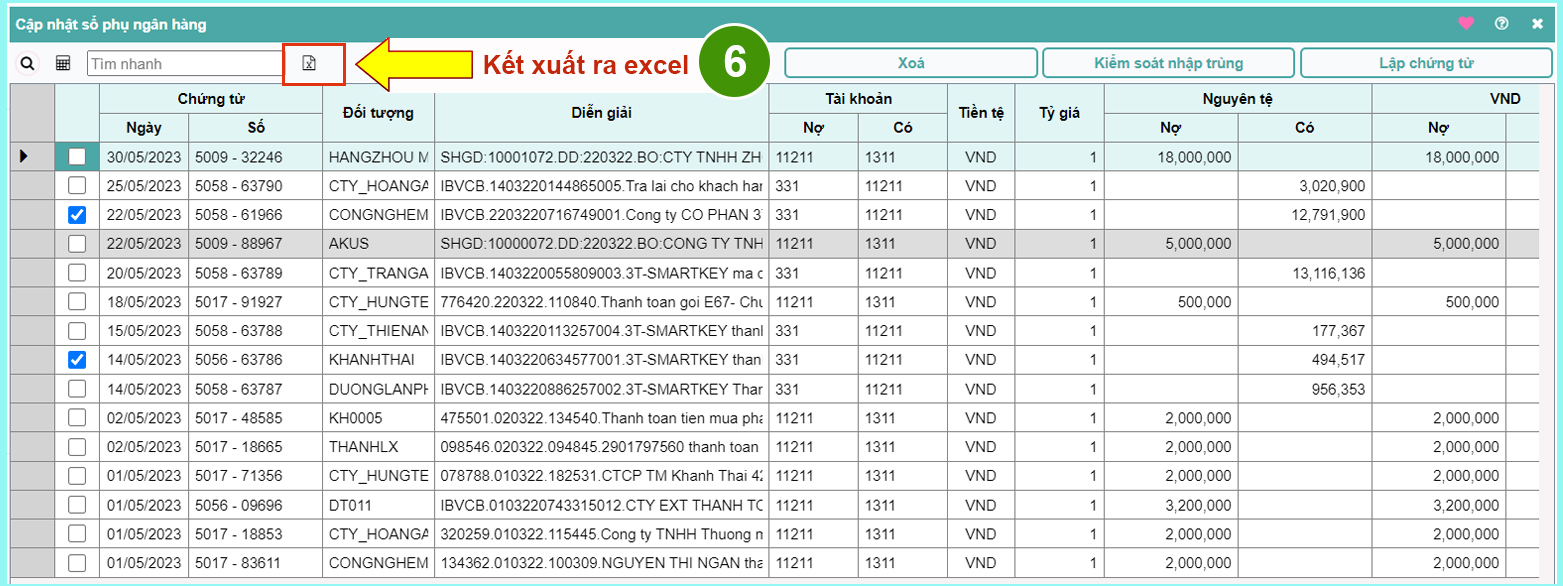Open the help question mark icon
The height and width of the screenshot is (586, 1563).
point(1501,23)
